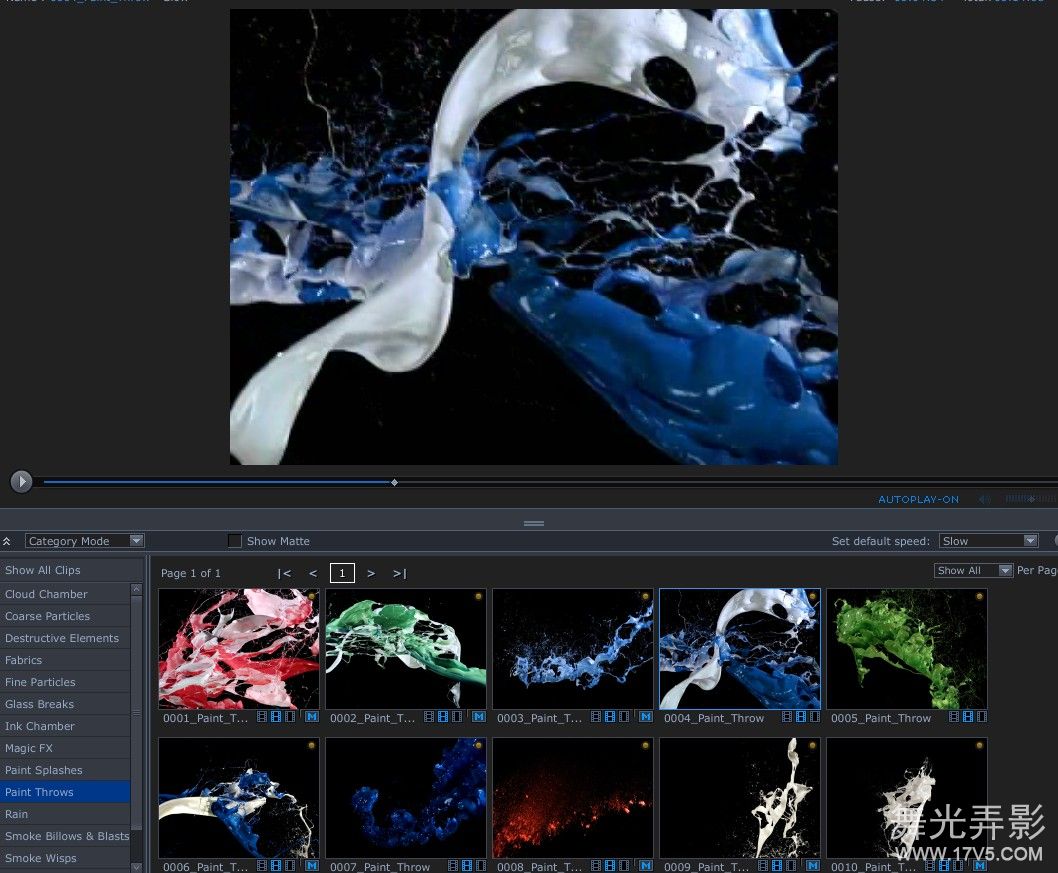Click the page number input field
Viewport: 1058px width, 873px height.
pos(342,573)
